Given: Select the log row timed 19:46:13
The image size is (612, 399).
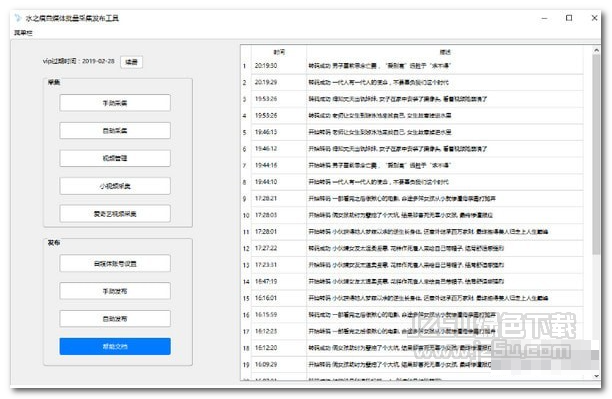Looking at the screenshot, I should 412,132.
